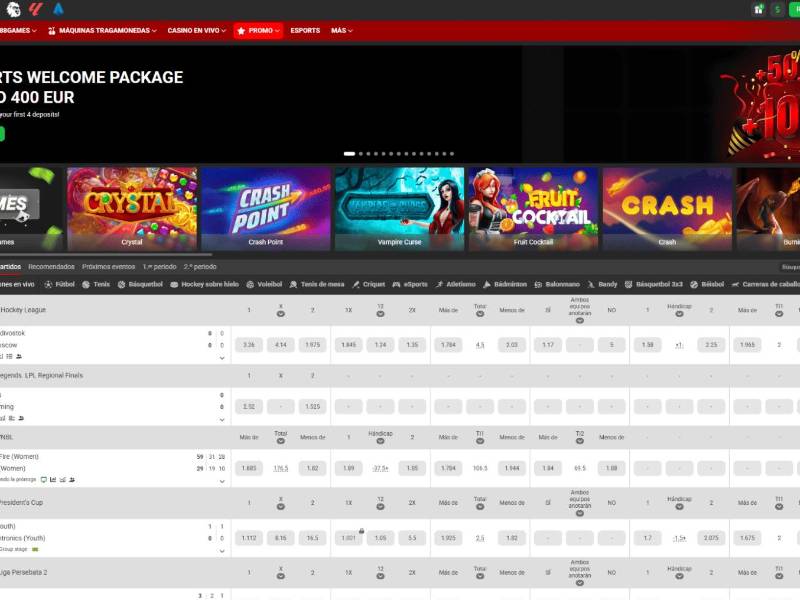Open the live stream icon for the WNBL match

tap(44, 480)
